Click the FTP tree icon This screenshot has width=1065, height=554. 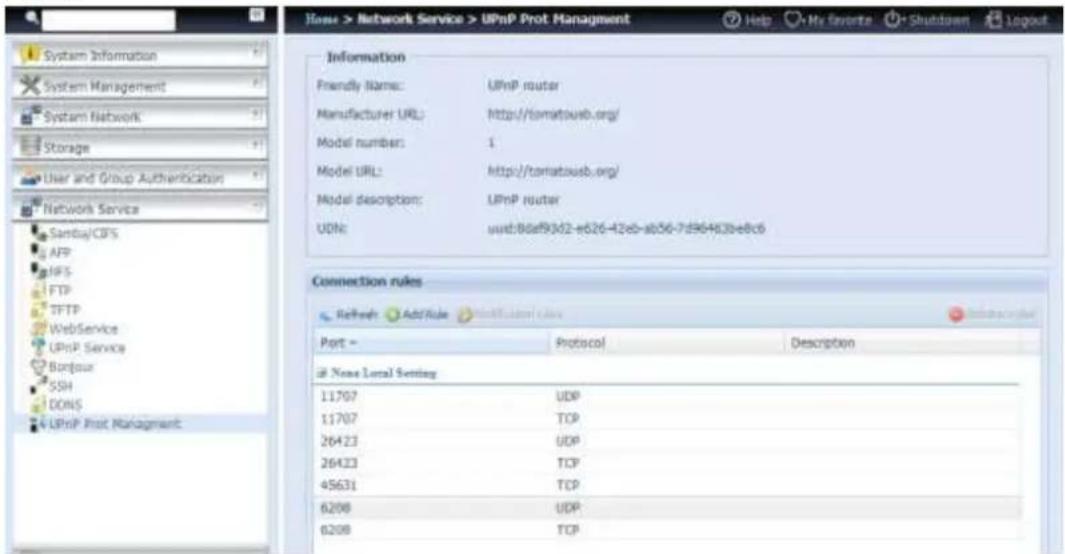[x=39, y=290]
